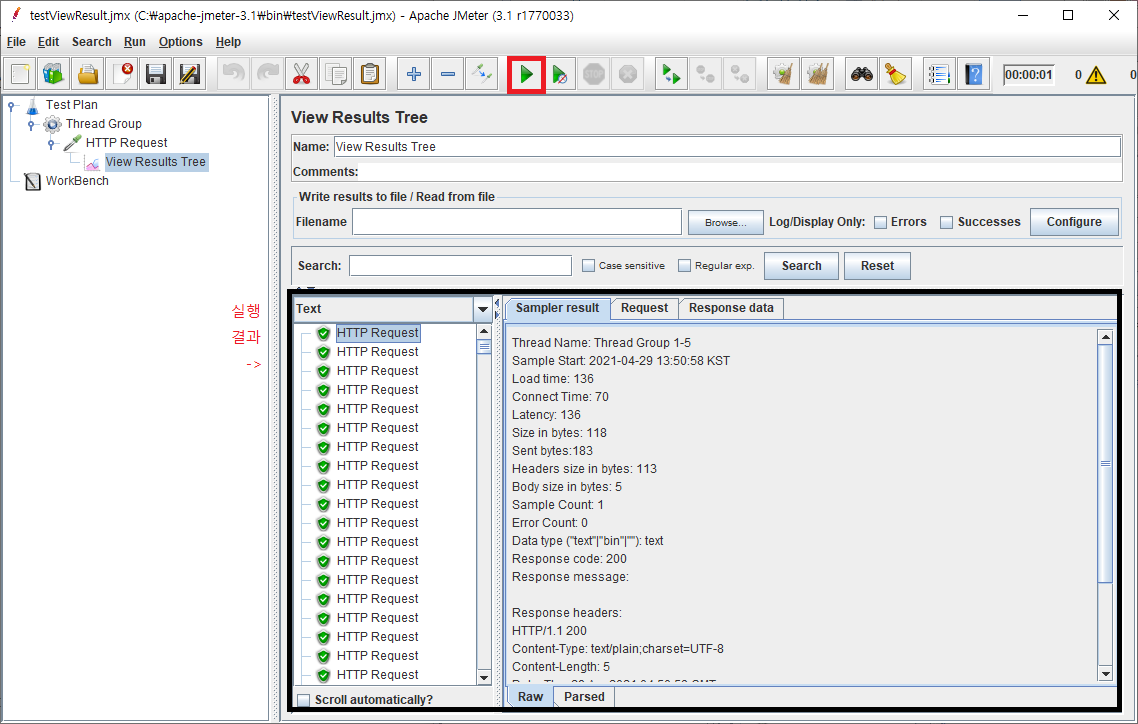Open Search with the binoculars icon
Image resolution: width=1138 pixels, height=724 pixels.
click(861, 74)
